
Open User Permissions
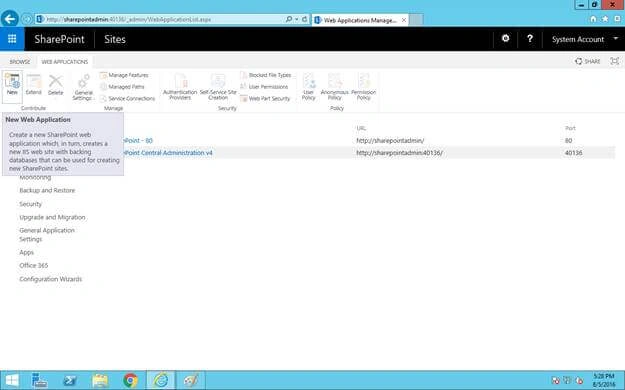click(x=264, y=87)
